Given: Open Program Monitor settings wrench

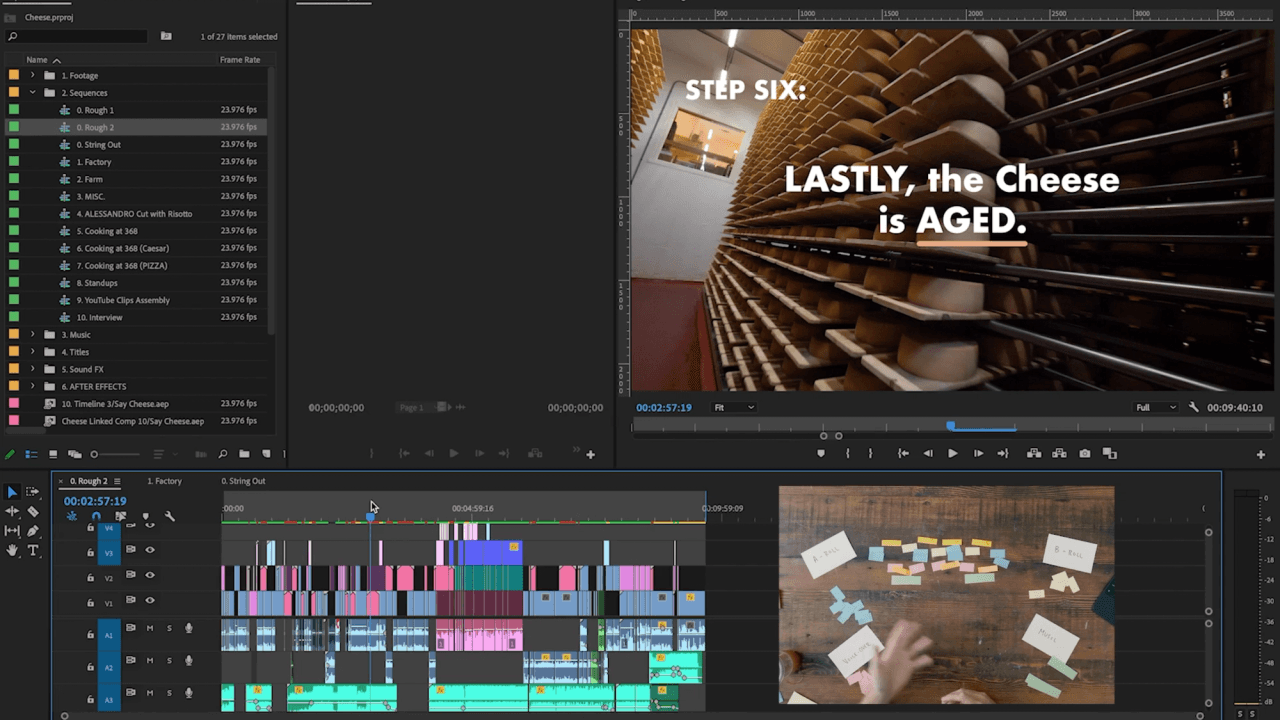Looking at the screenshot, I should [1194, 407].
